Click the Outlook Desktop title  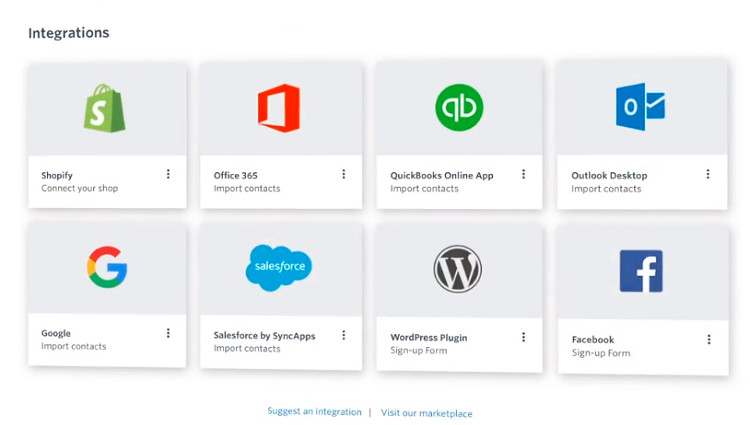point(609,175)
